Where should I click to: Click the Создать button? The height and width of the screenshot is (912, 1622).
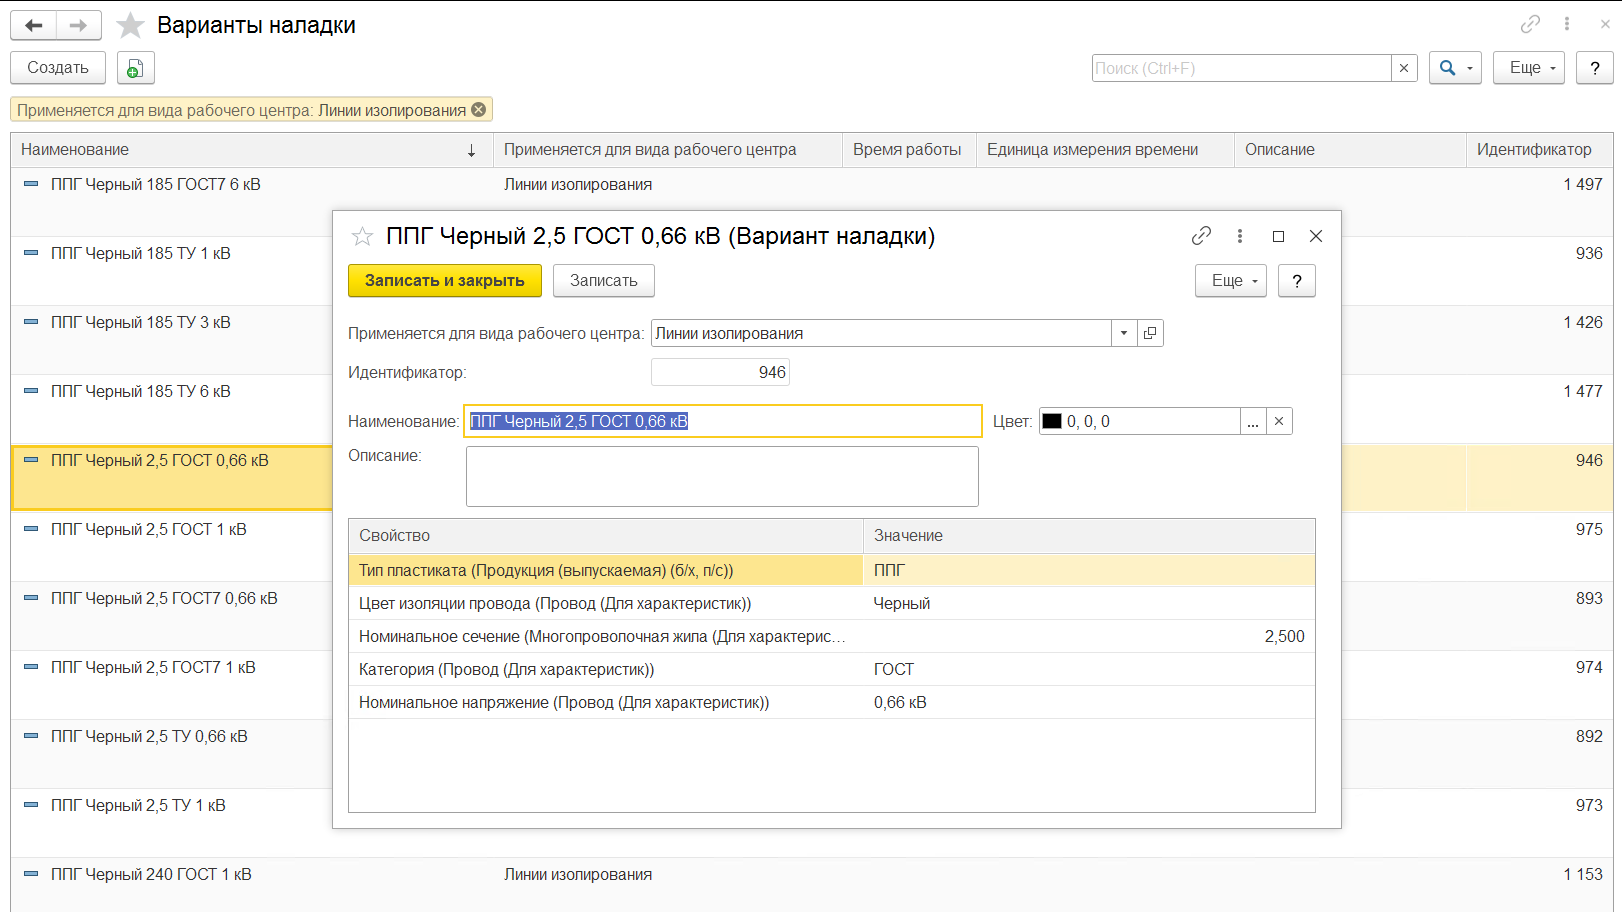pos(58,68)
